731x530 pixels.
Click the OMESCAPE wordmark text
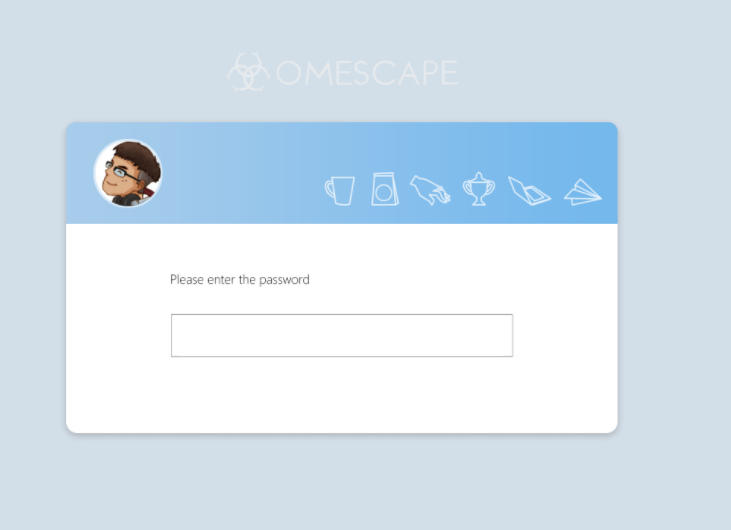pos(367,73)
